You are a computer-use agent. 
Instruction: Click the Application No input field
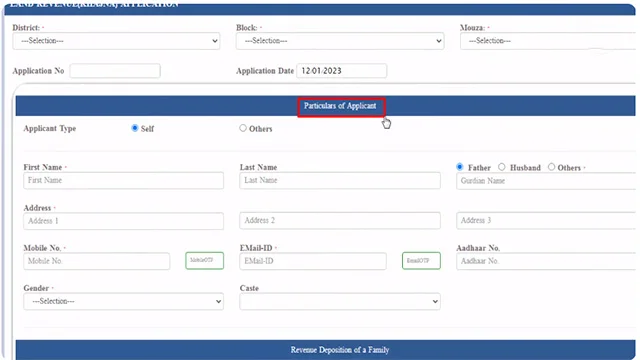coord(115,71)
